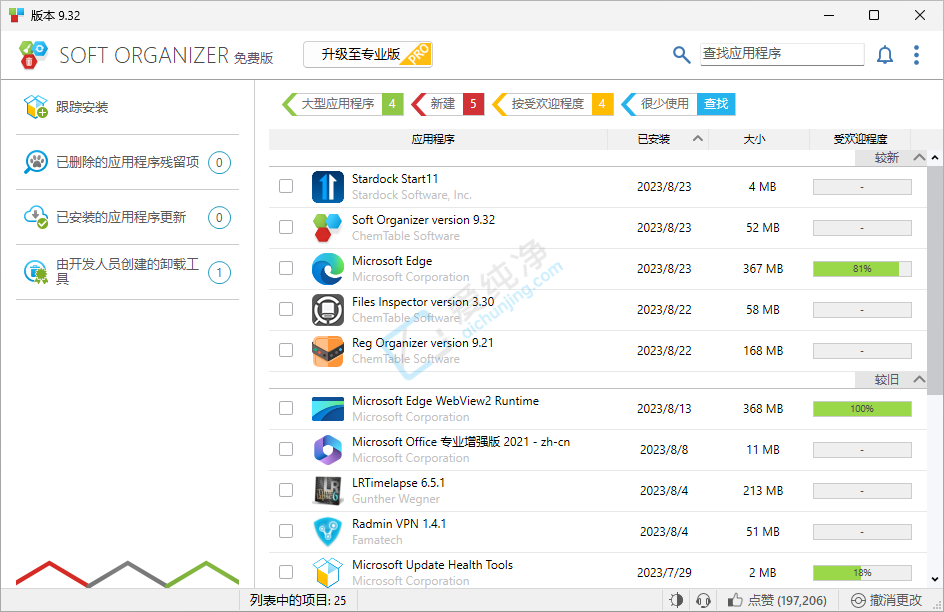Select the 大型应用程序 filter tab

pos(342,104)
